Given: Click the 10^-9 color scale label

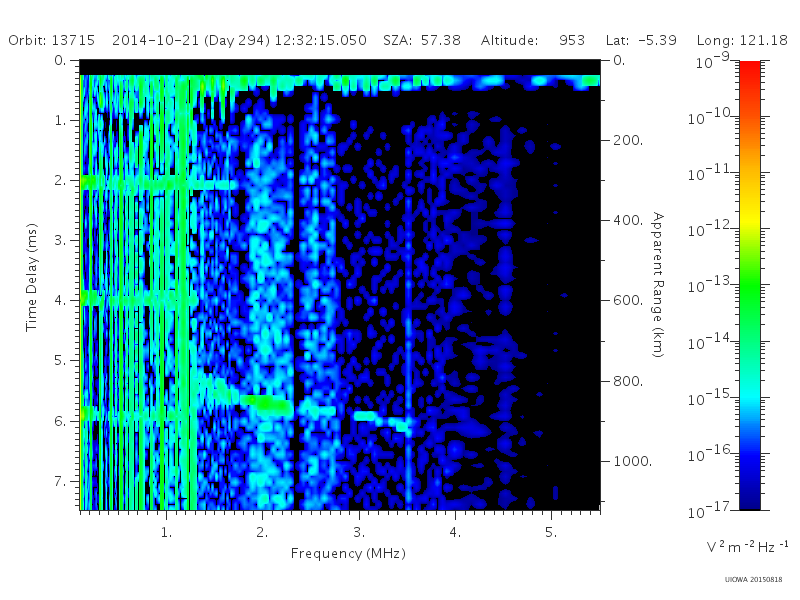Looking at the screenshot, I should (713, 61).
